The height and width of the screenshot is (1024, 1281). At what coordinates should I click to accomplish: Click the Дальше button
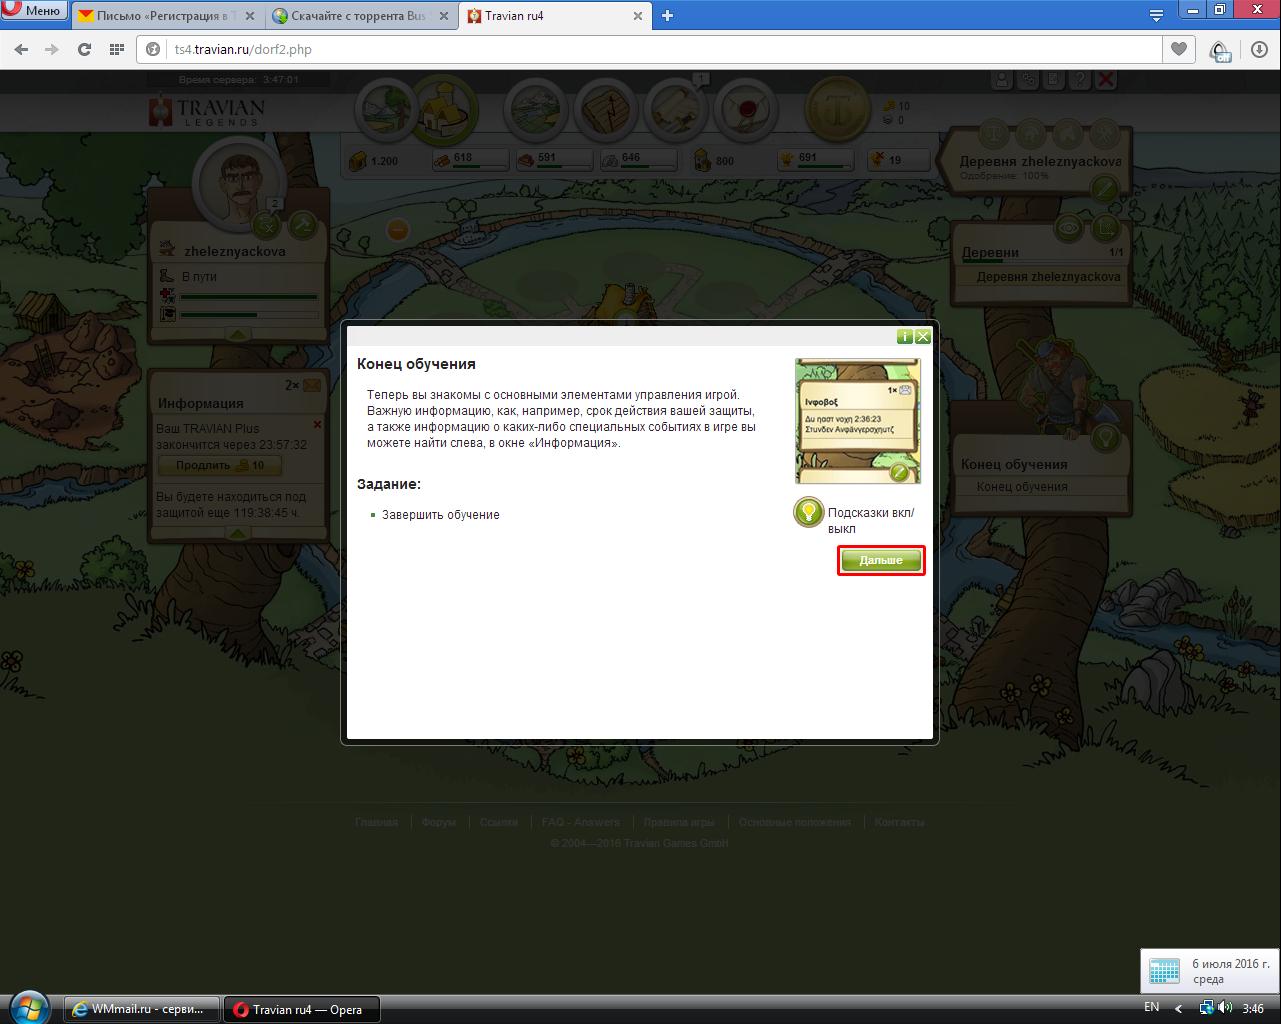881,560
